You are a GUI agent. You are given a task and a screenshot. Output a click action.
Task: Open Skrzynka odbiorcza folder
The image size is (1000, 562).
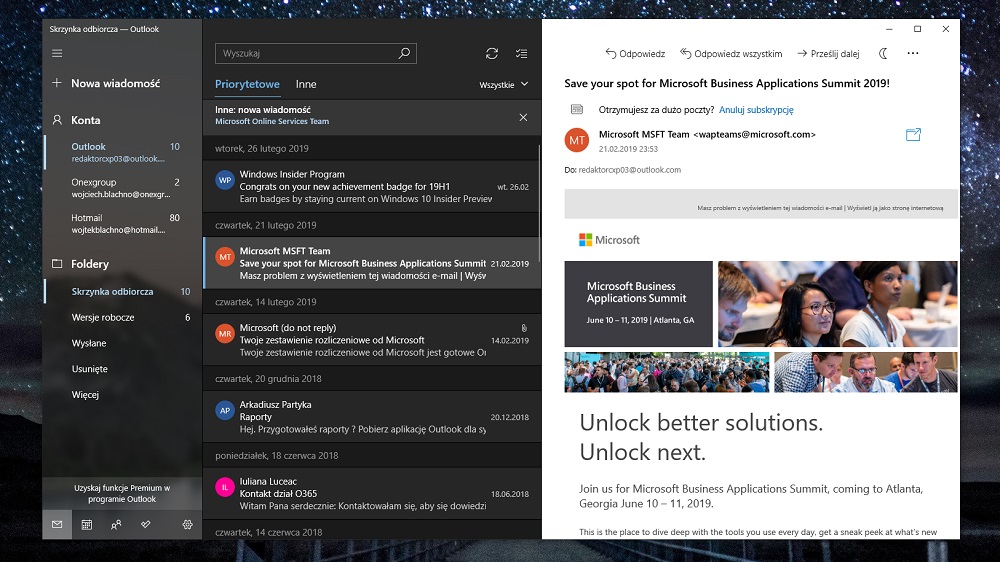[x=122, y=292]
